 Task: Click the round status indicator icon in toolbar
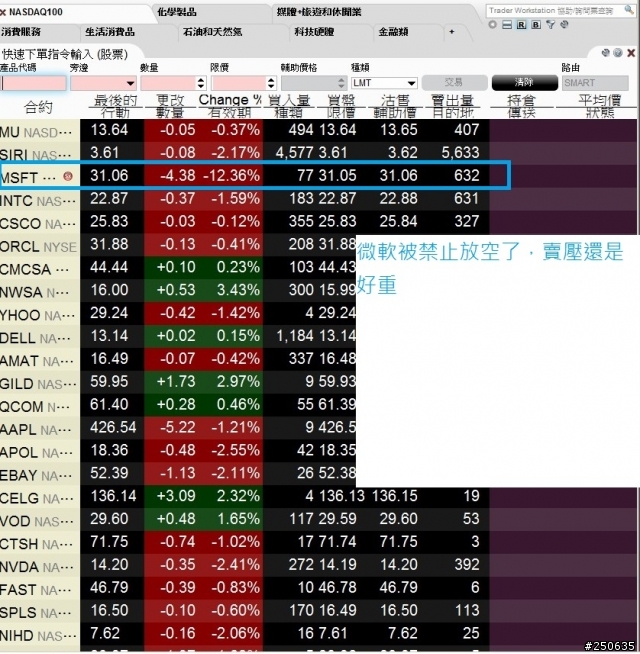coord(492,25)
